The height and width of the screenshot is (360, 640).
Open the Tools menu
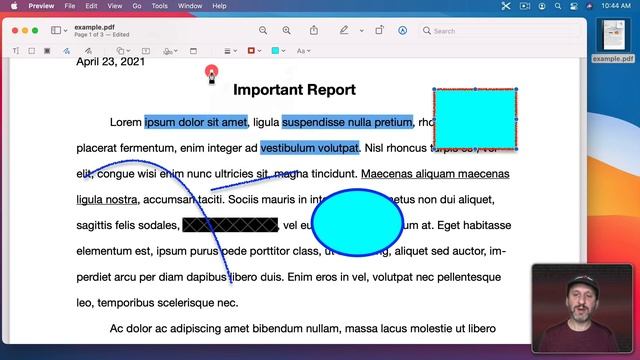160,6
